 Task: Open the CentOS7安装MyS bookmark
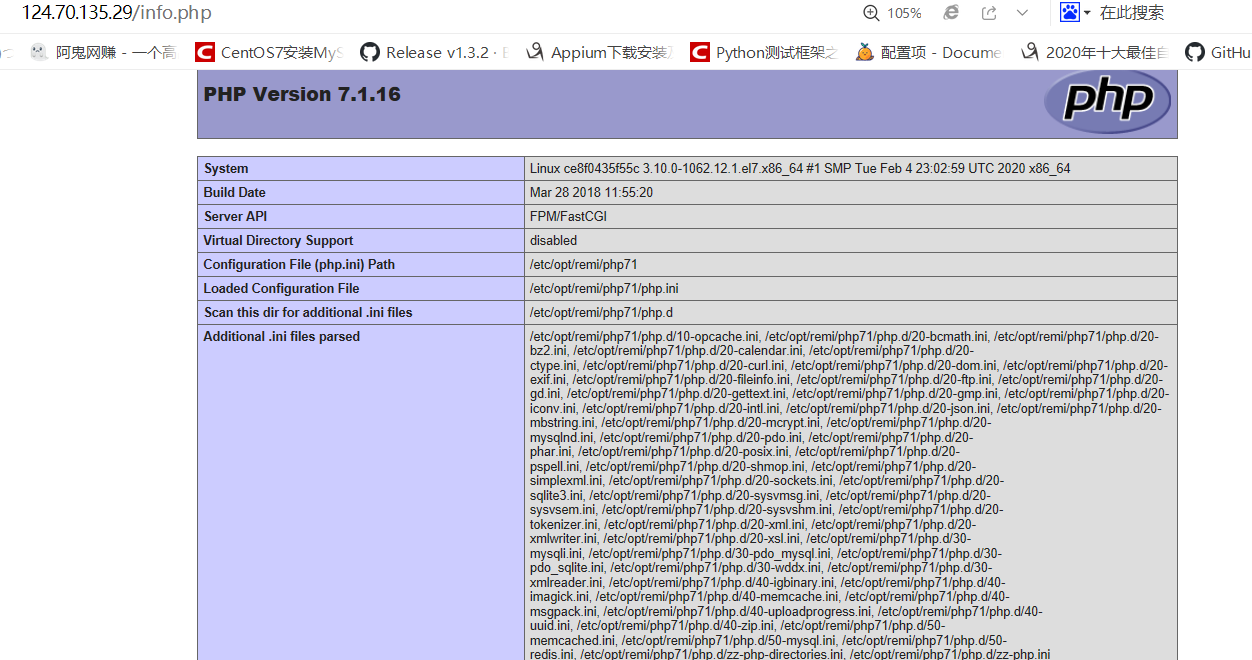[x=270, y=53]
